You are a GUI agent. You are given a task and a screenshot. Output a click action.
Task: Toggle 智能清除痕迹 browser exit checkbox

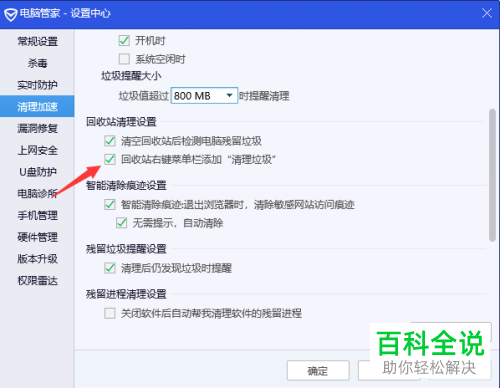(110, 204)
